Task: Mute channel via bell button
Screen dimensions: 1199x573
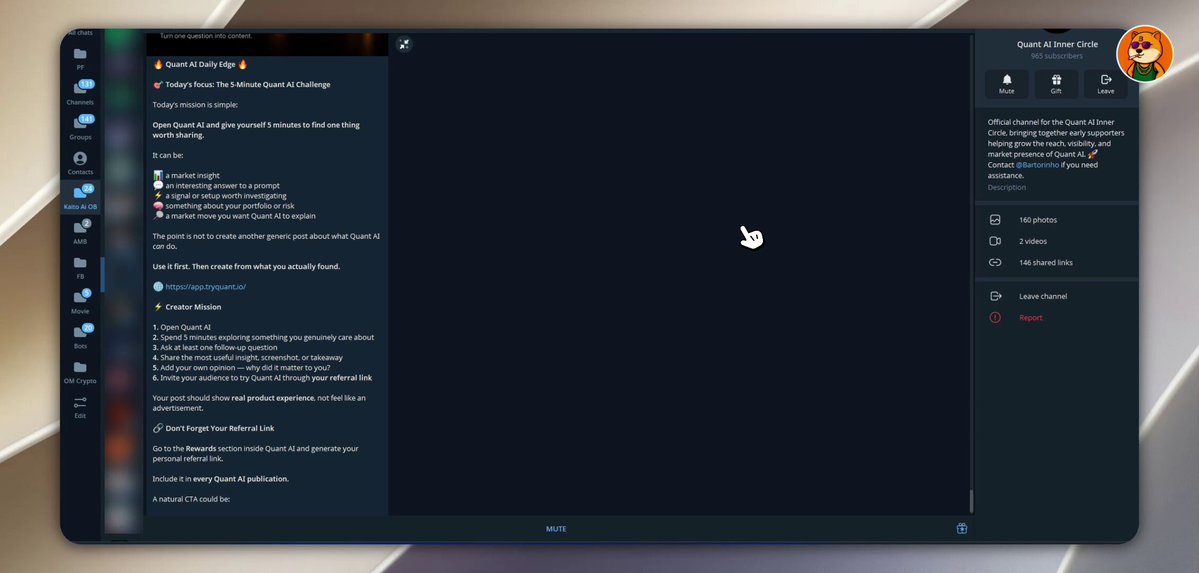Action: point(1006,84)
